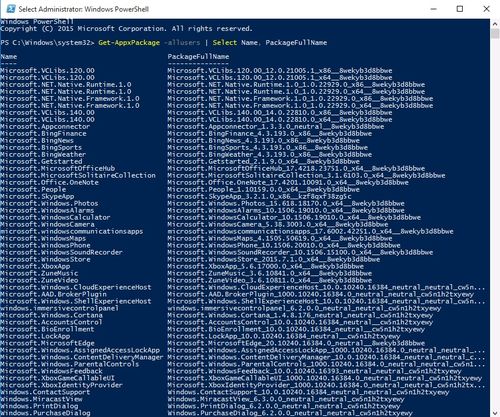Click Microsoft.SkypeApp in Name column
Screen dimensions: 500x417
tap(37, 197)
